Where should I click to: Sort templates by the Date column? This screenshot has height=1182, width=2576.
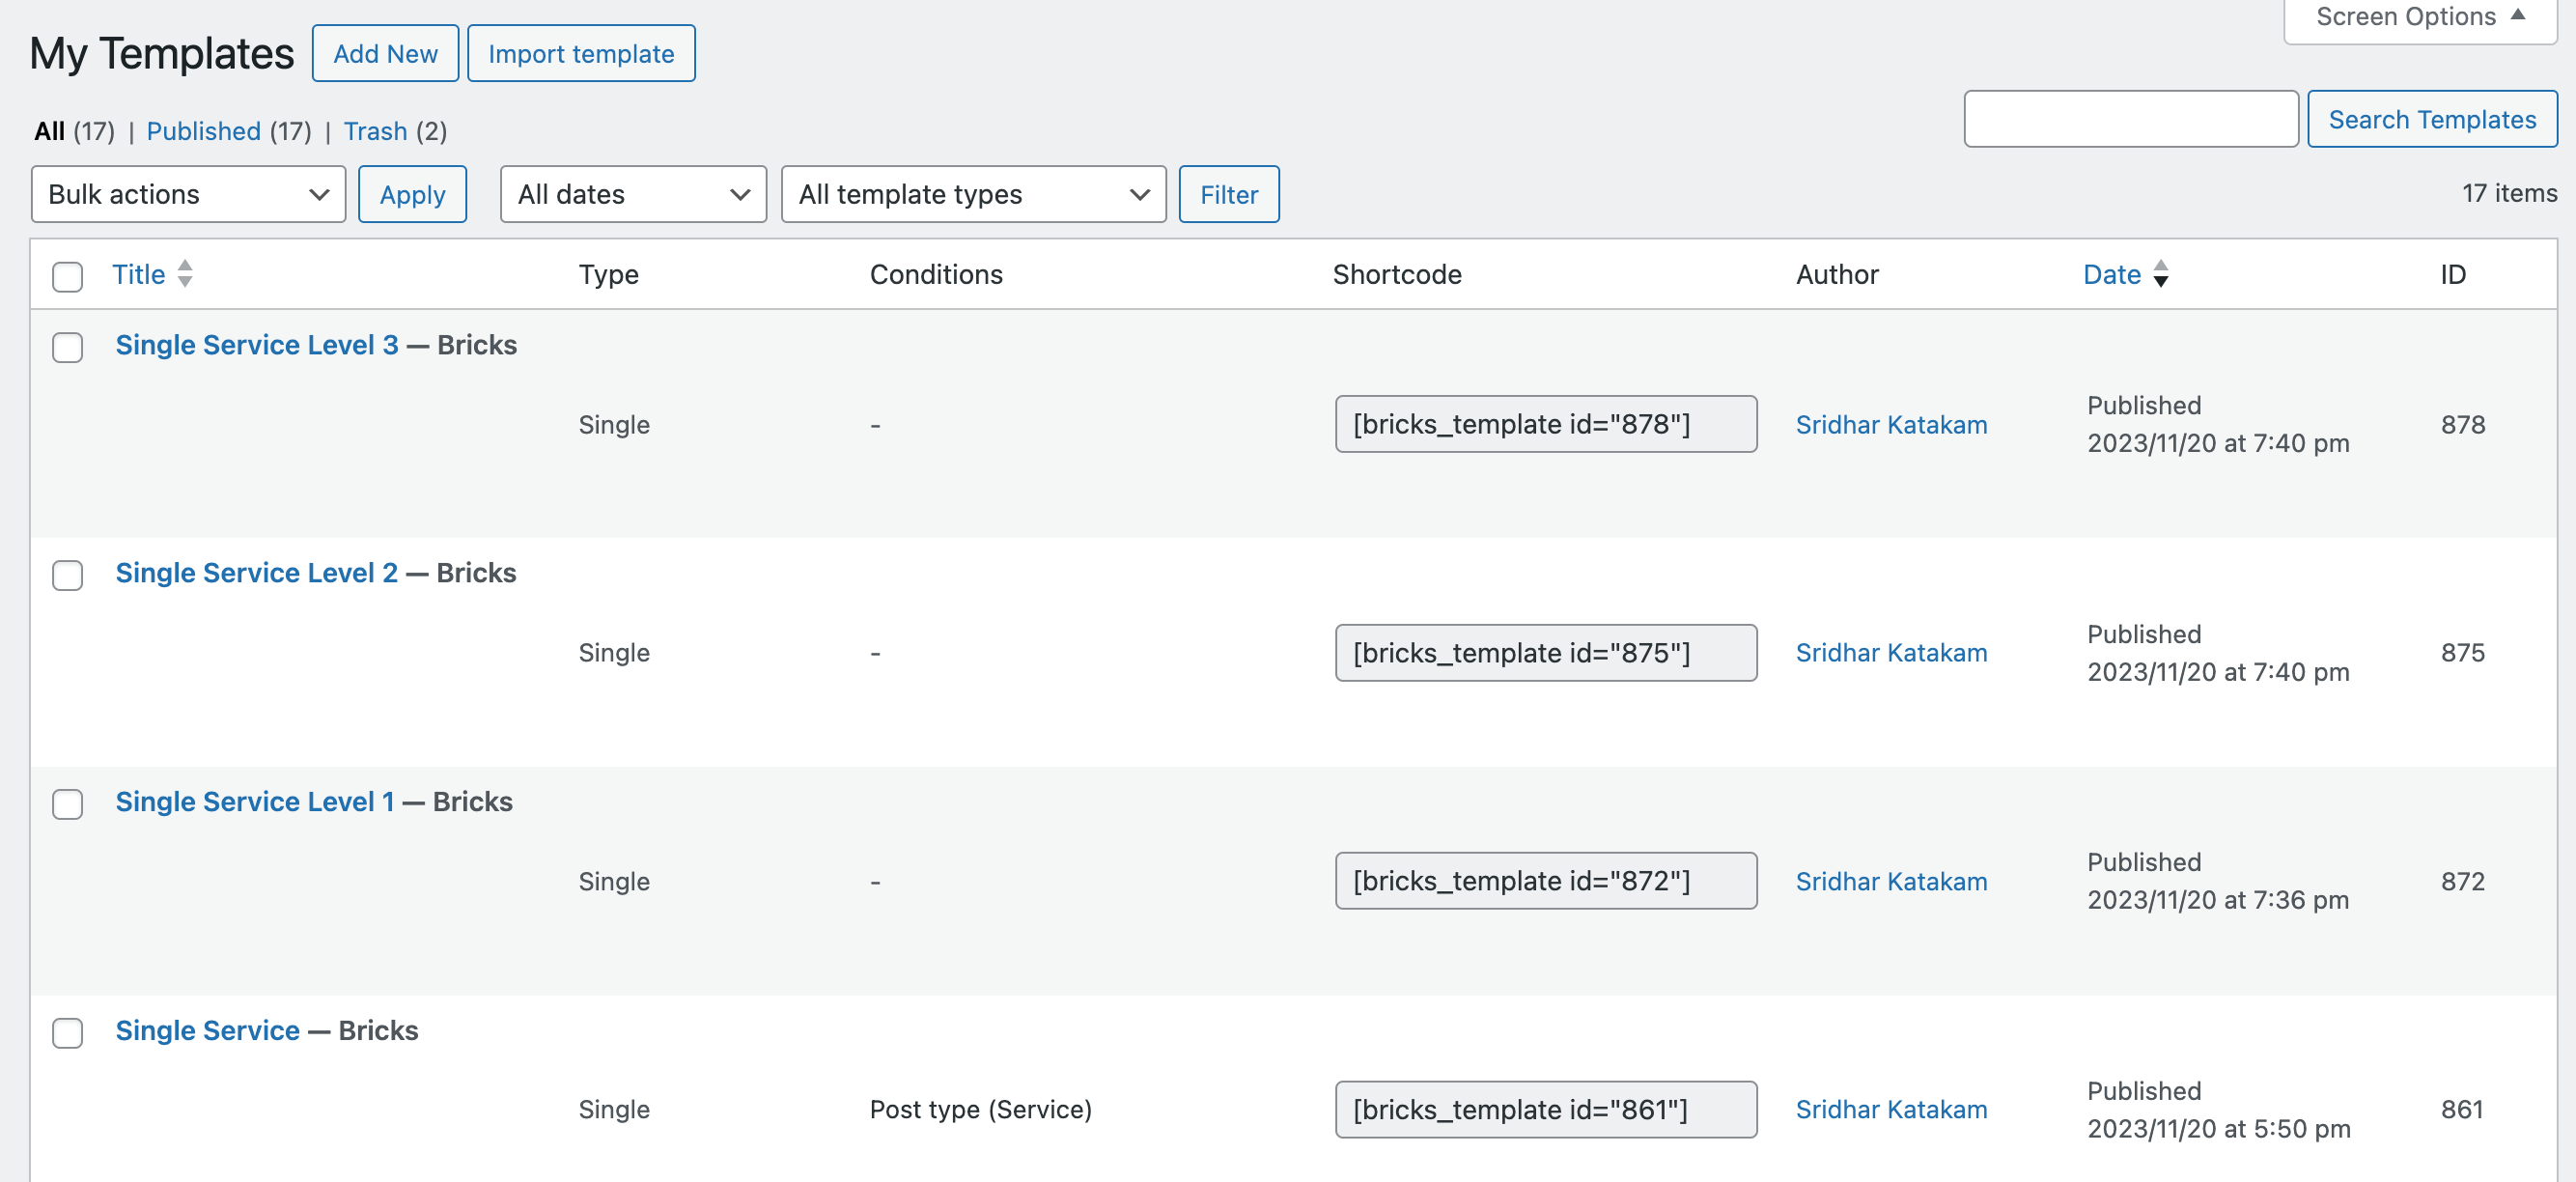(x=2110, y=274)
